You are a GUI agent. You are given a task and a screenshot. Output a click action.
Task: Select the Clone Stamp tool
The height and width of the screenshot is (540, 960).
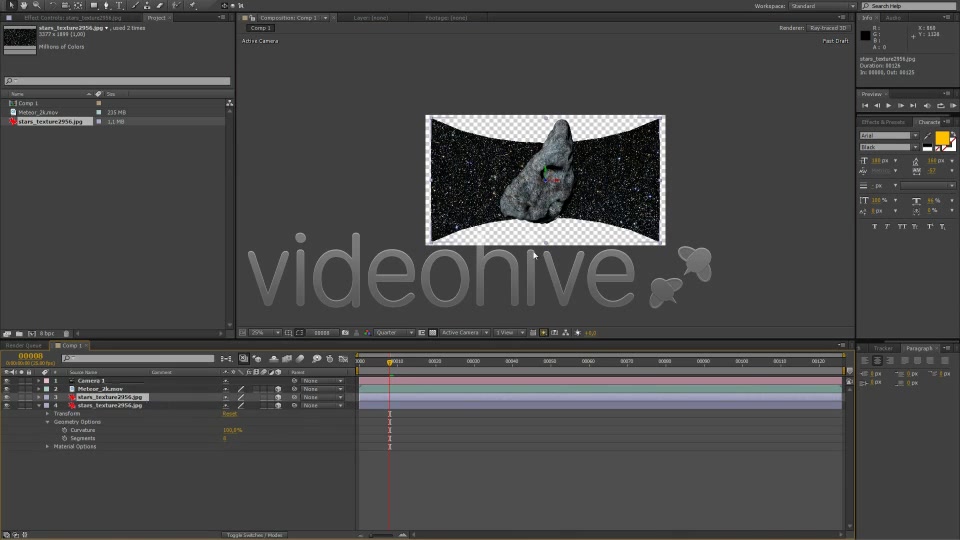pos(148,6)
